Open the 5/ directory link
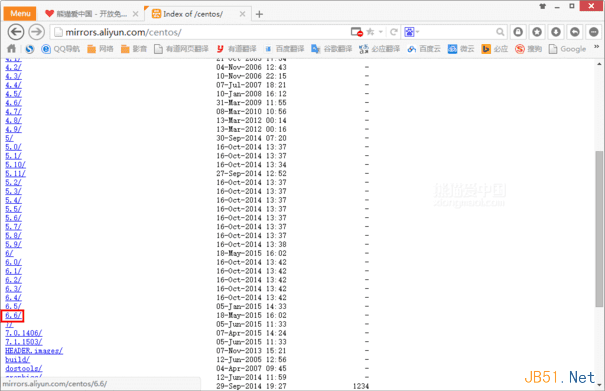Screen dimensions: 605x391 click(9, 138)
